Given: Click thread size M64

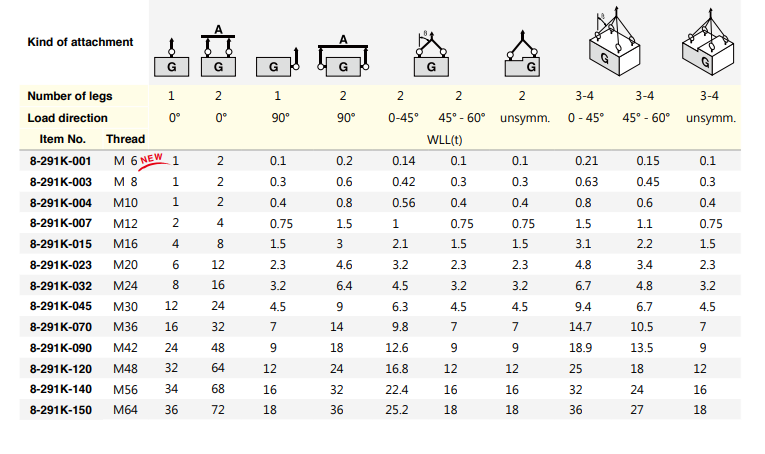Looking at the screenshot, I should [x=125, y=410].
